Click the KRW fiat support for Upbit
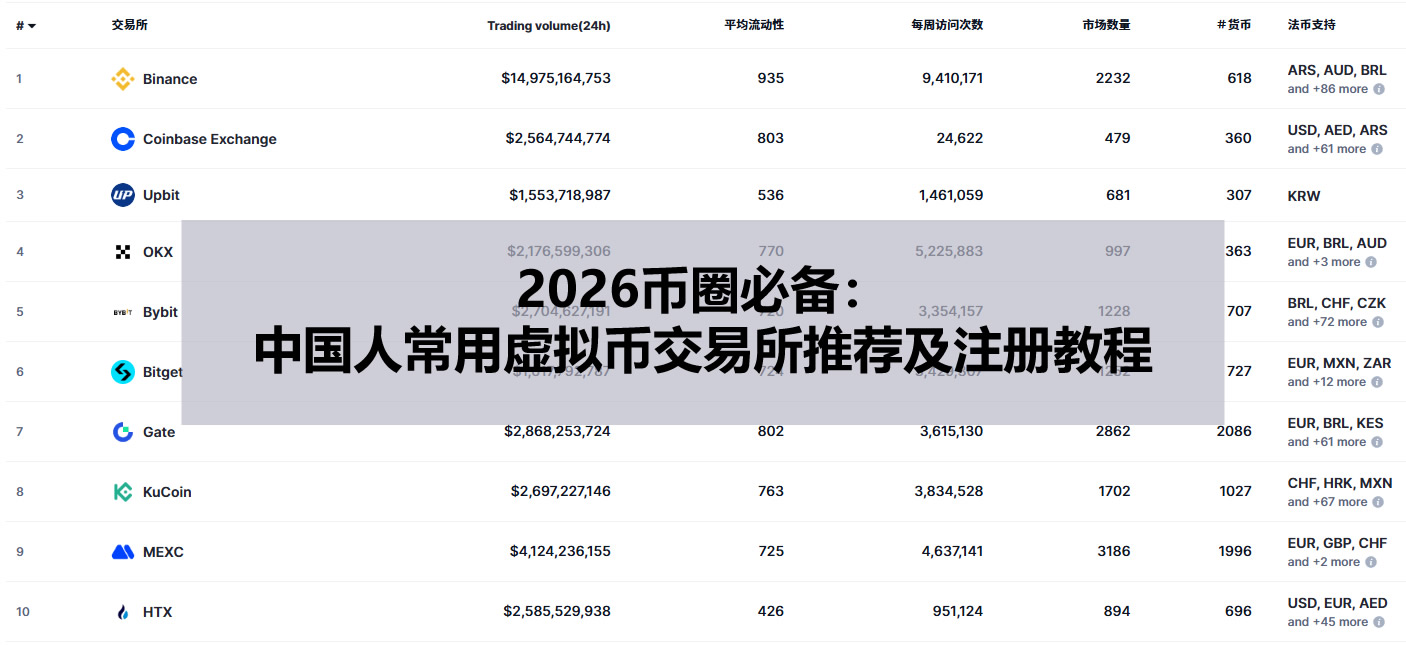The width and height of the screenshot is (1406, 645). click(1304, 196)
